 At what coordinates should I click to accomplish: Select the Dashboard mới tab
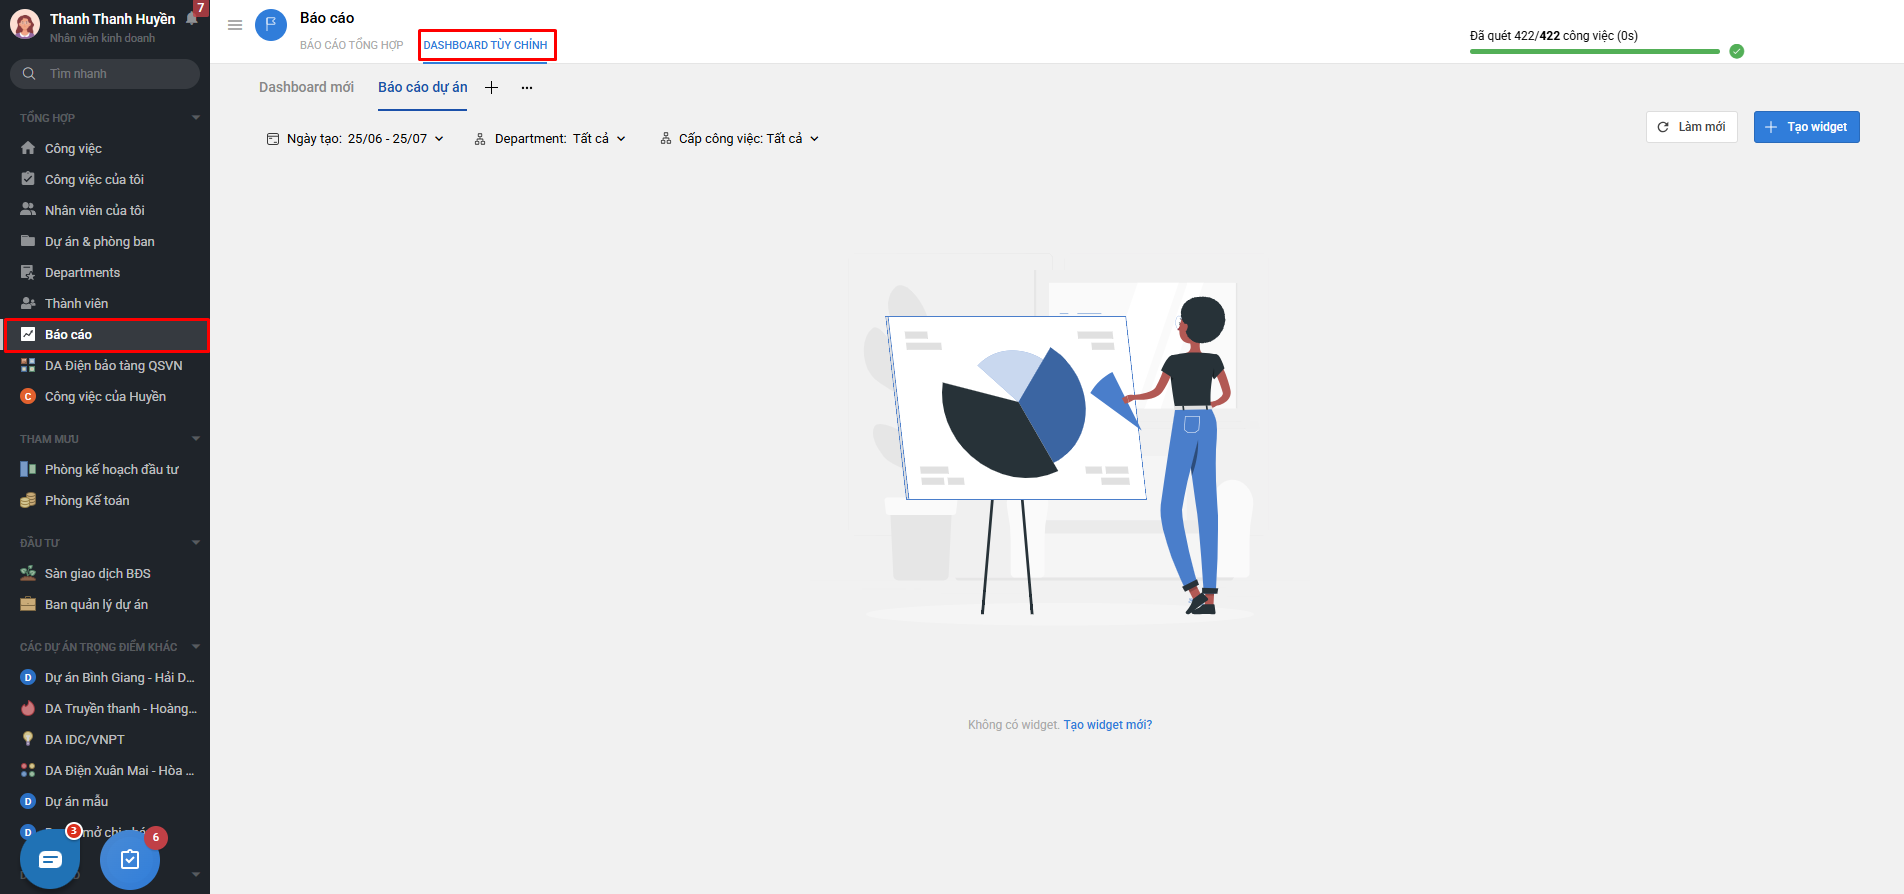[x=306, y=87]
